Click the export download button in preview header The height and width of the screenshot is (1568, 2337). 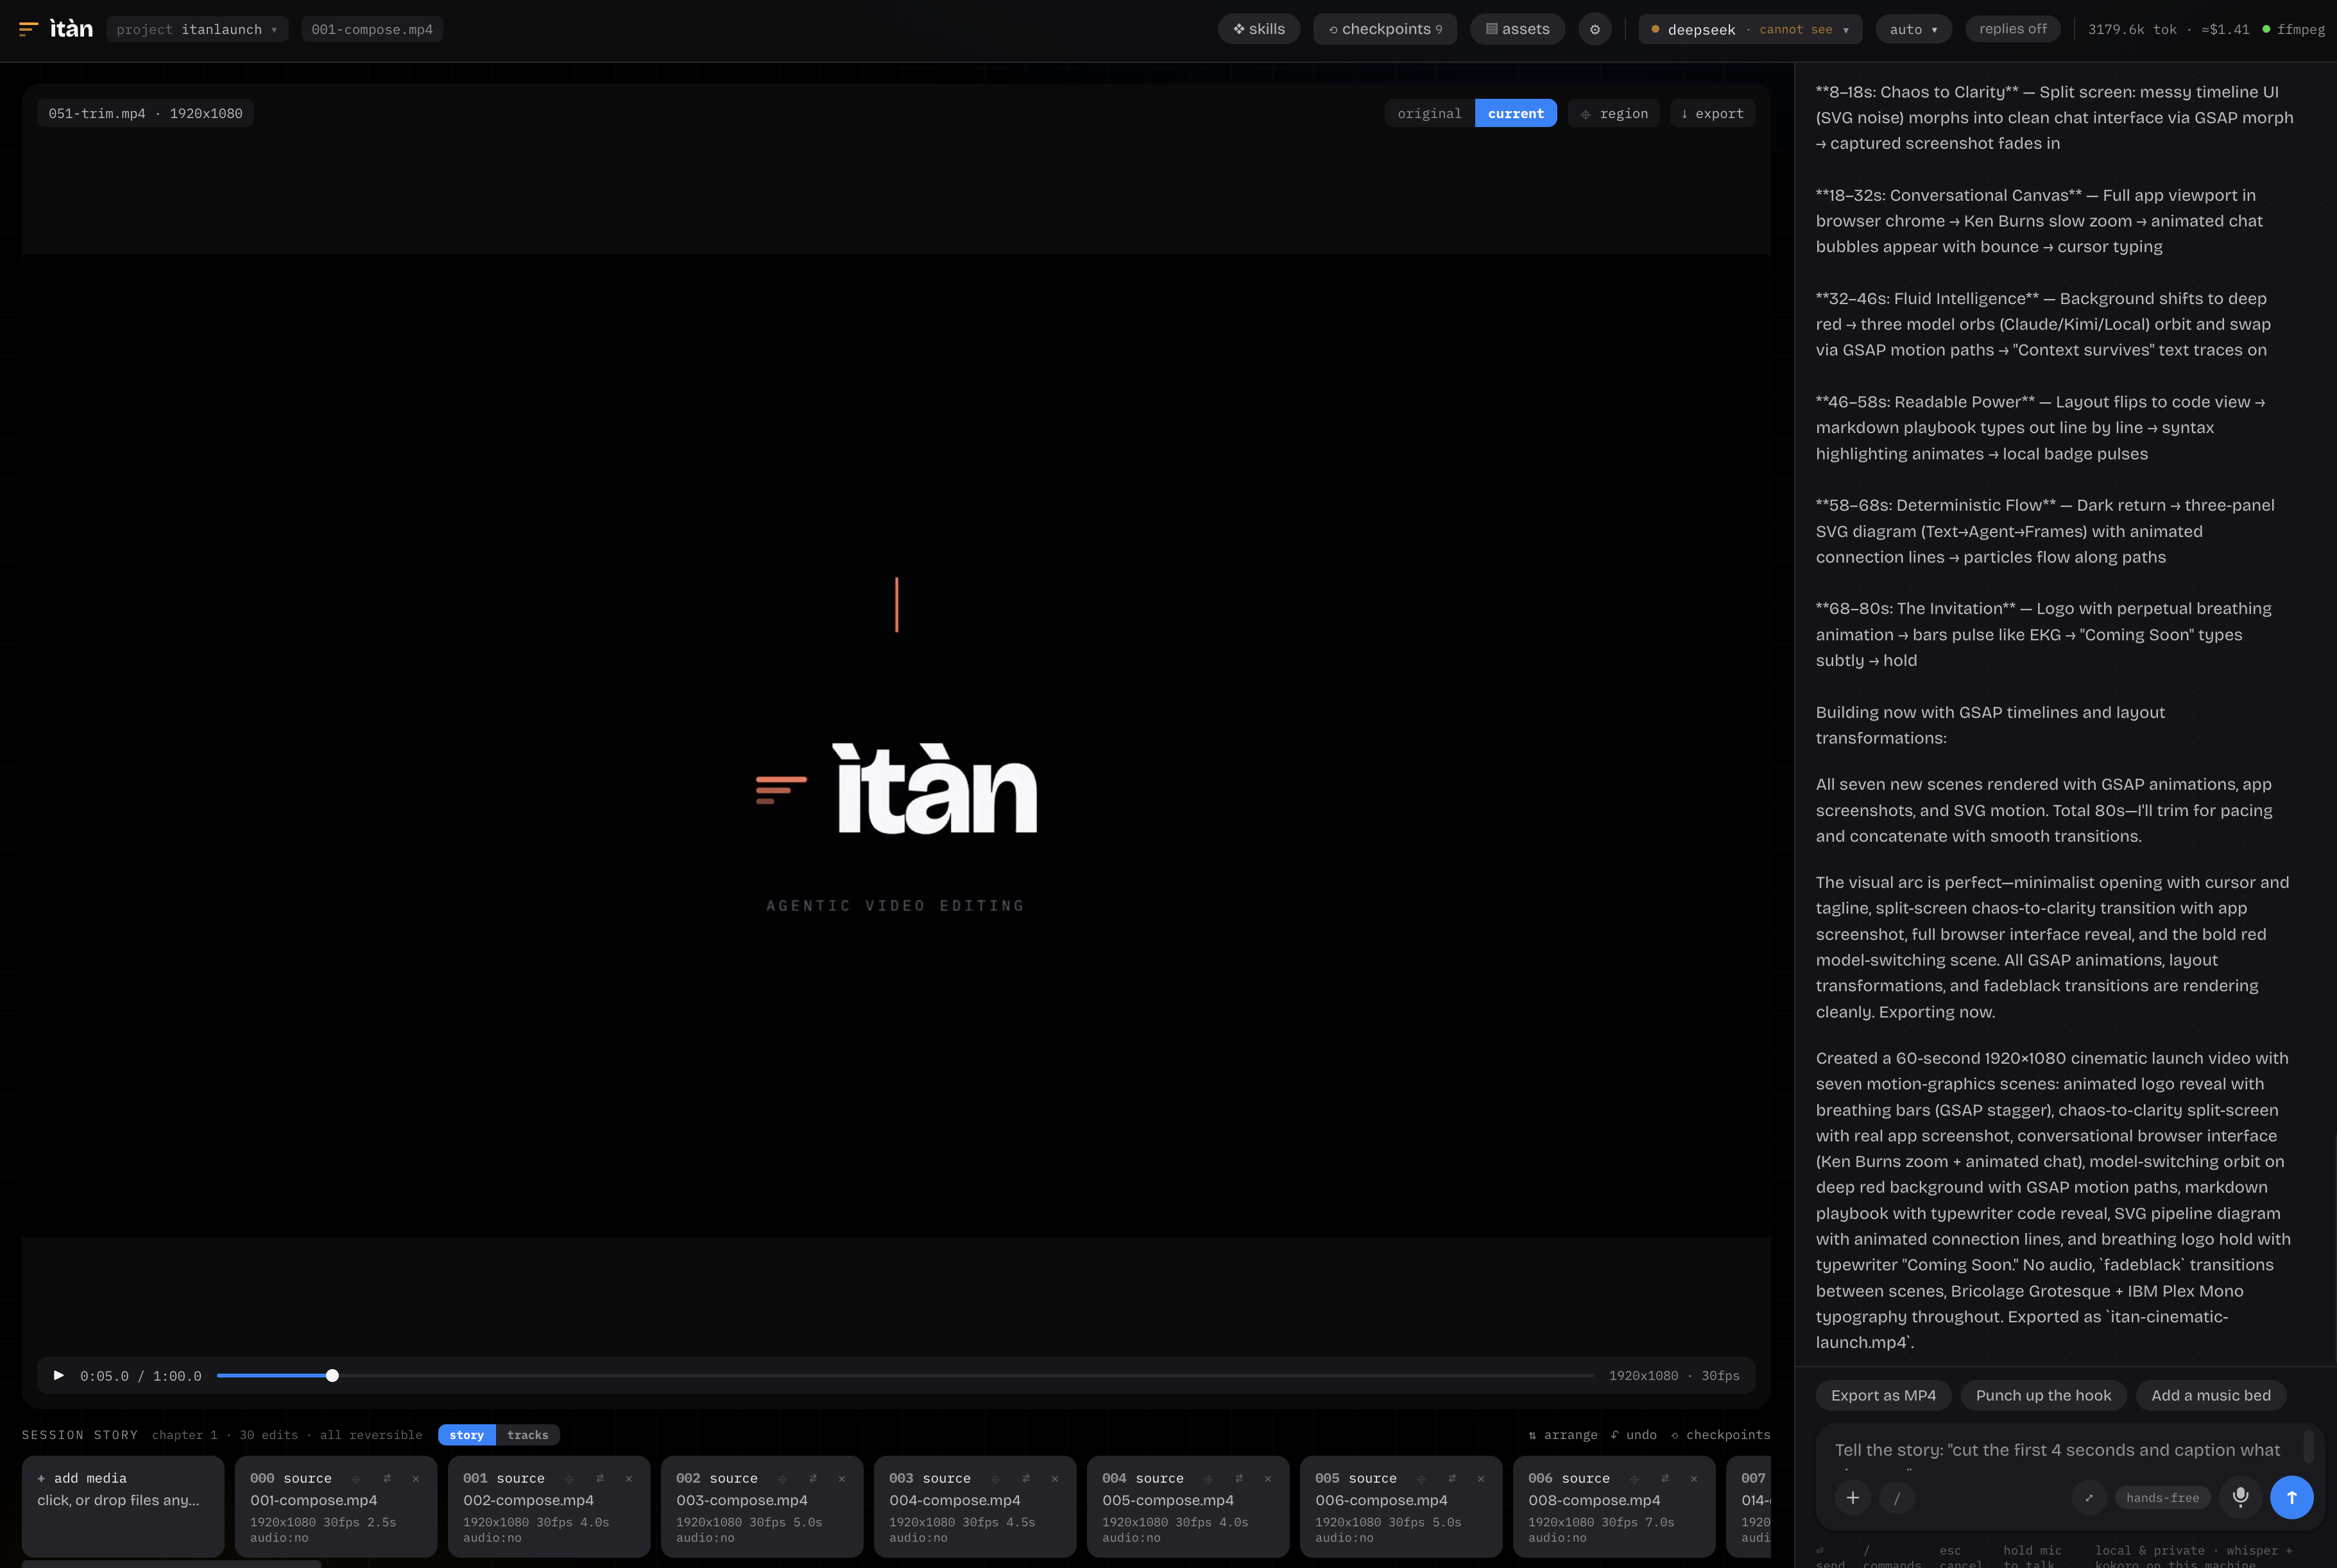1712,113
